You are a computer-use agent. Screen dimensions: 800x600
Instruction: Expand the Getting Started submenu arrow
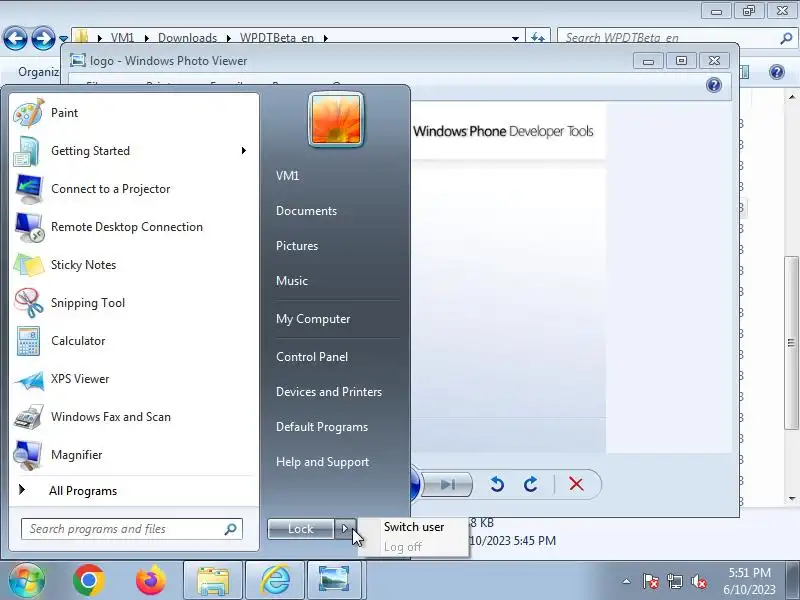click(244, 151)
